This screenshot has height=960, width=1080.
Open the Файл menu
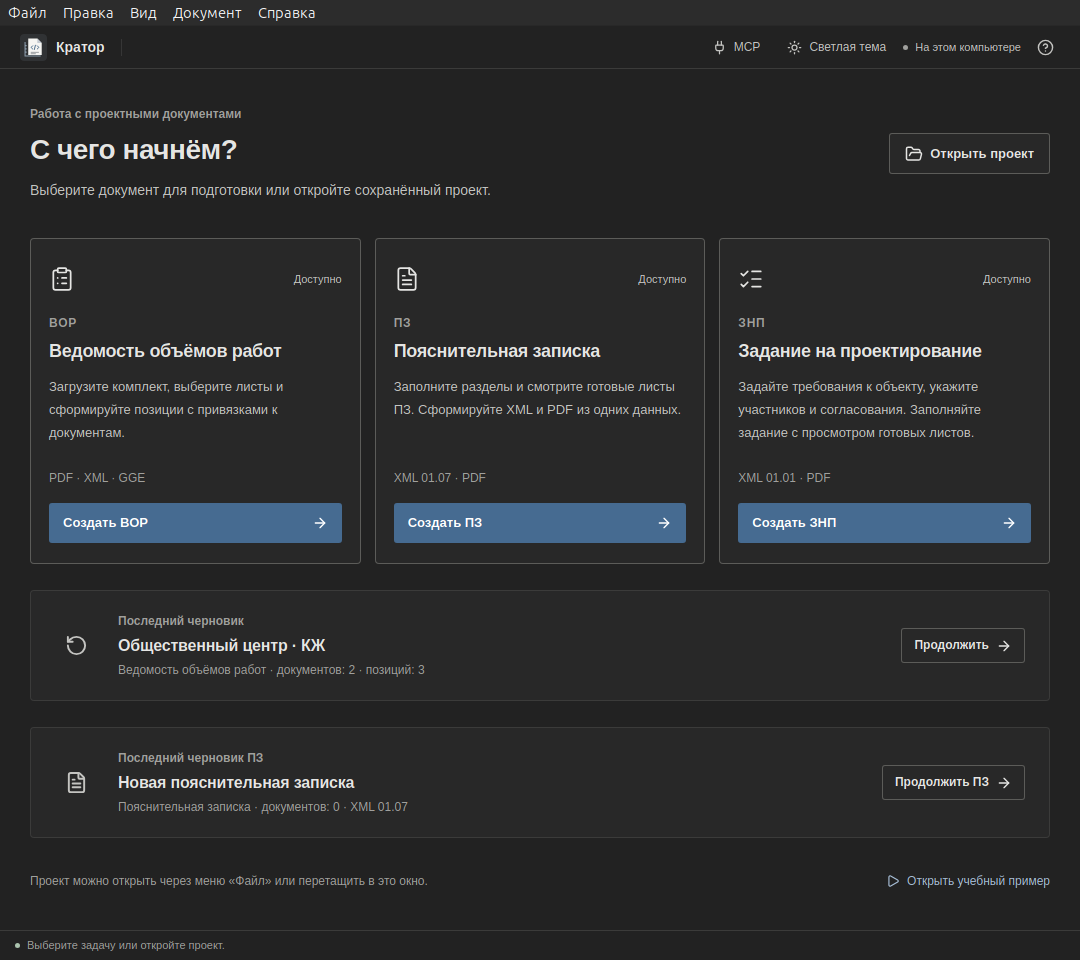tap(27, 13)
